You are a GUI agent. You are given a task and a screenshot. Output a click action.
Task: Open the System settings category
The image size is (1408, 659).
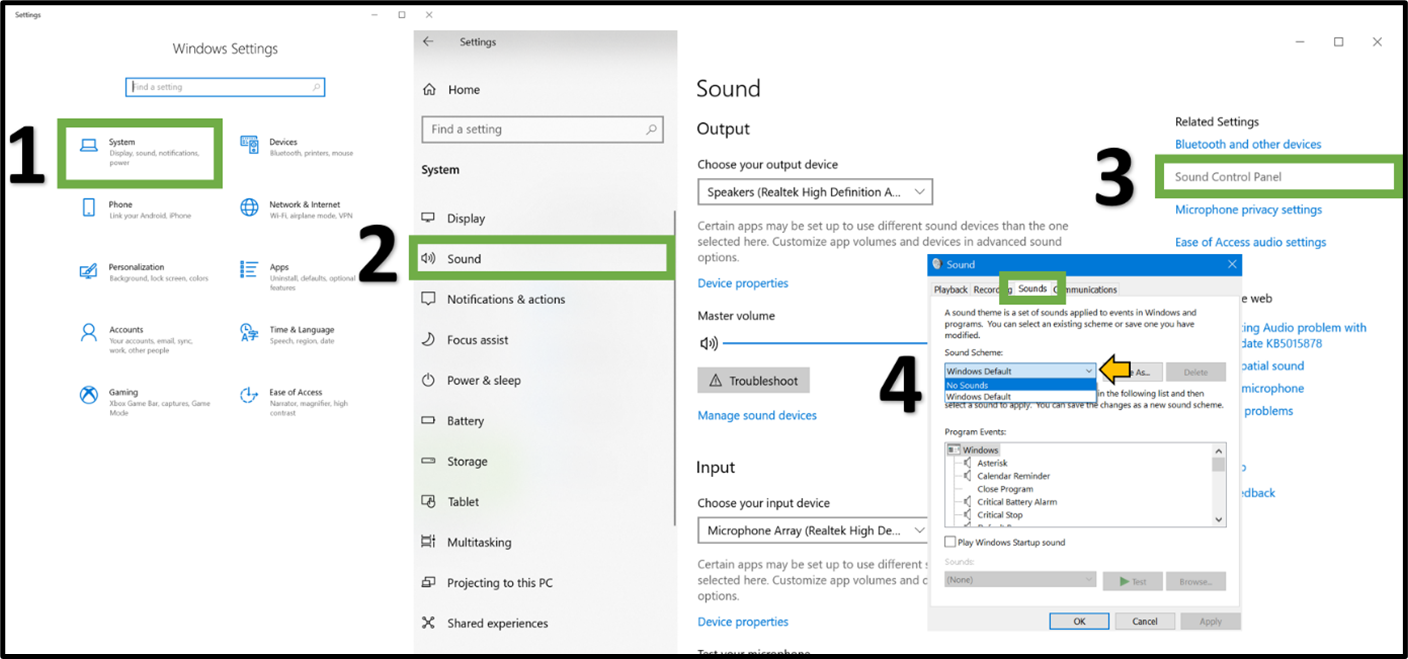(140, 152)
